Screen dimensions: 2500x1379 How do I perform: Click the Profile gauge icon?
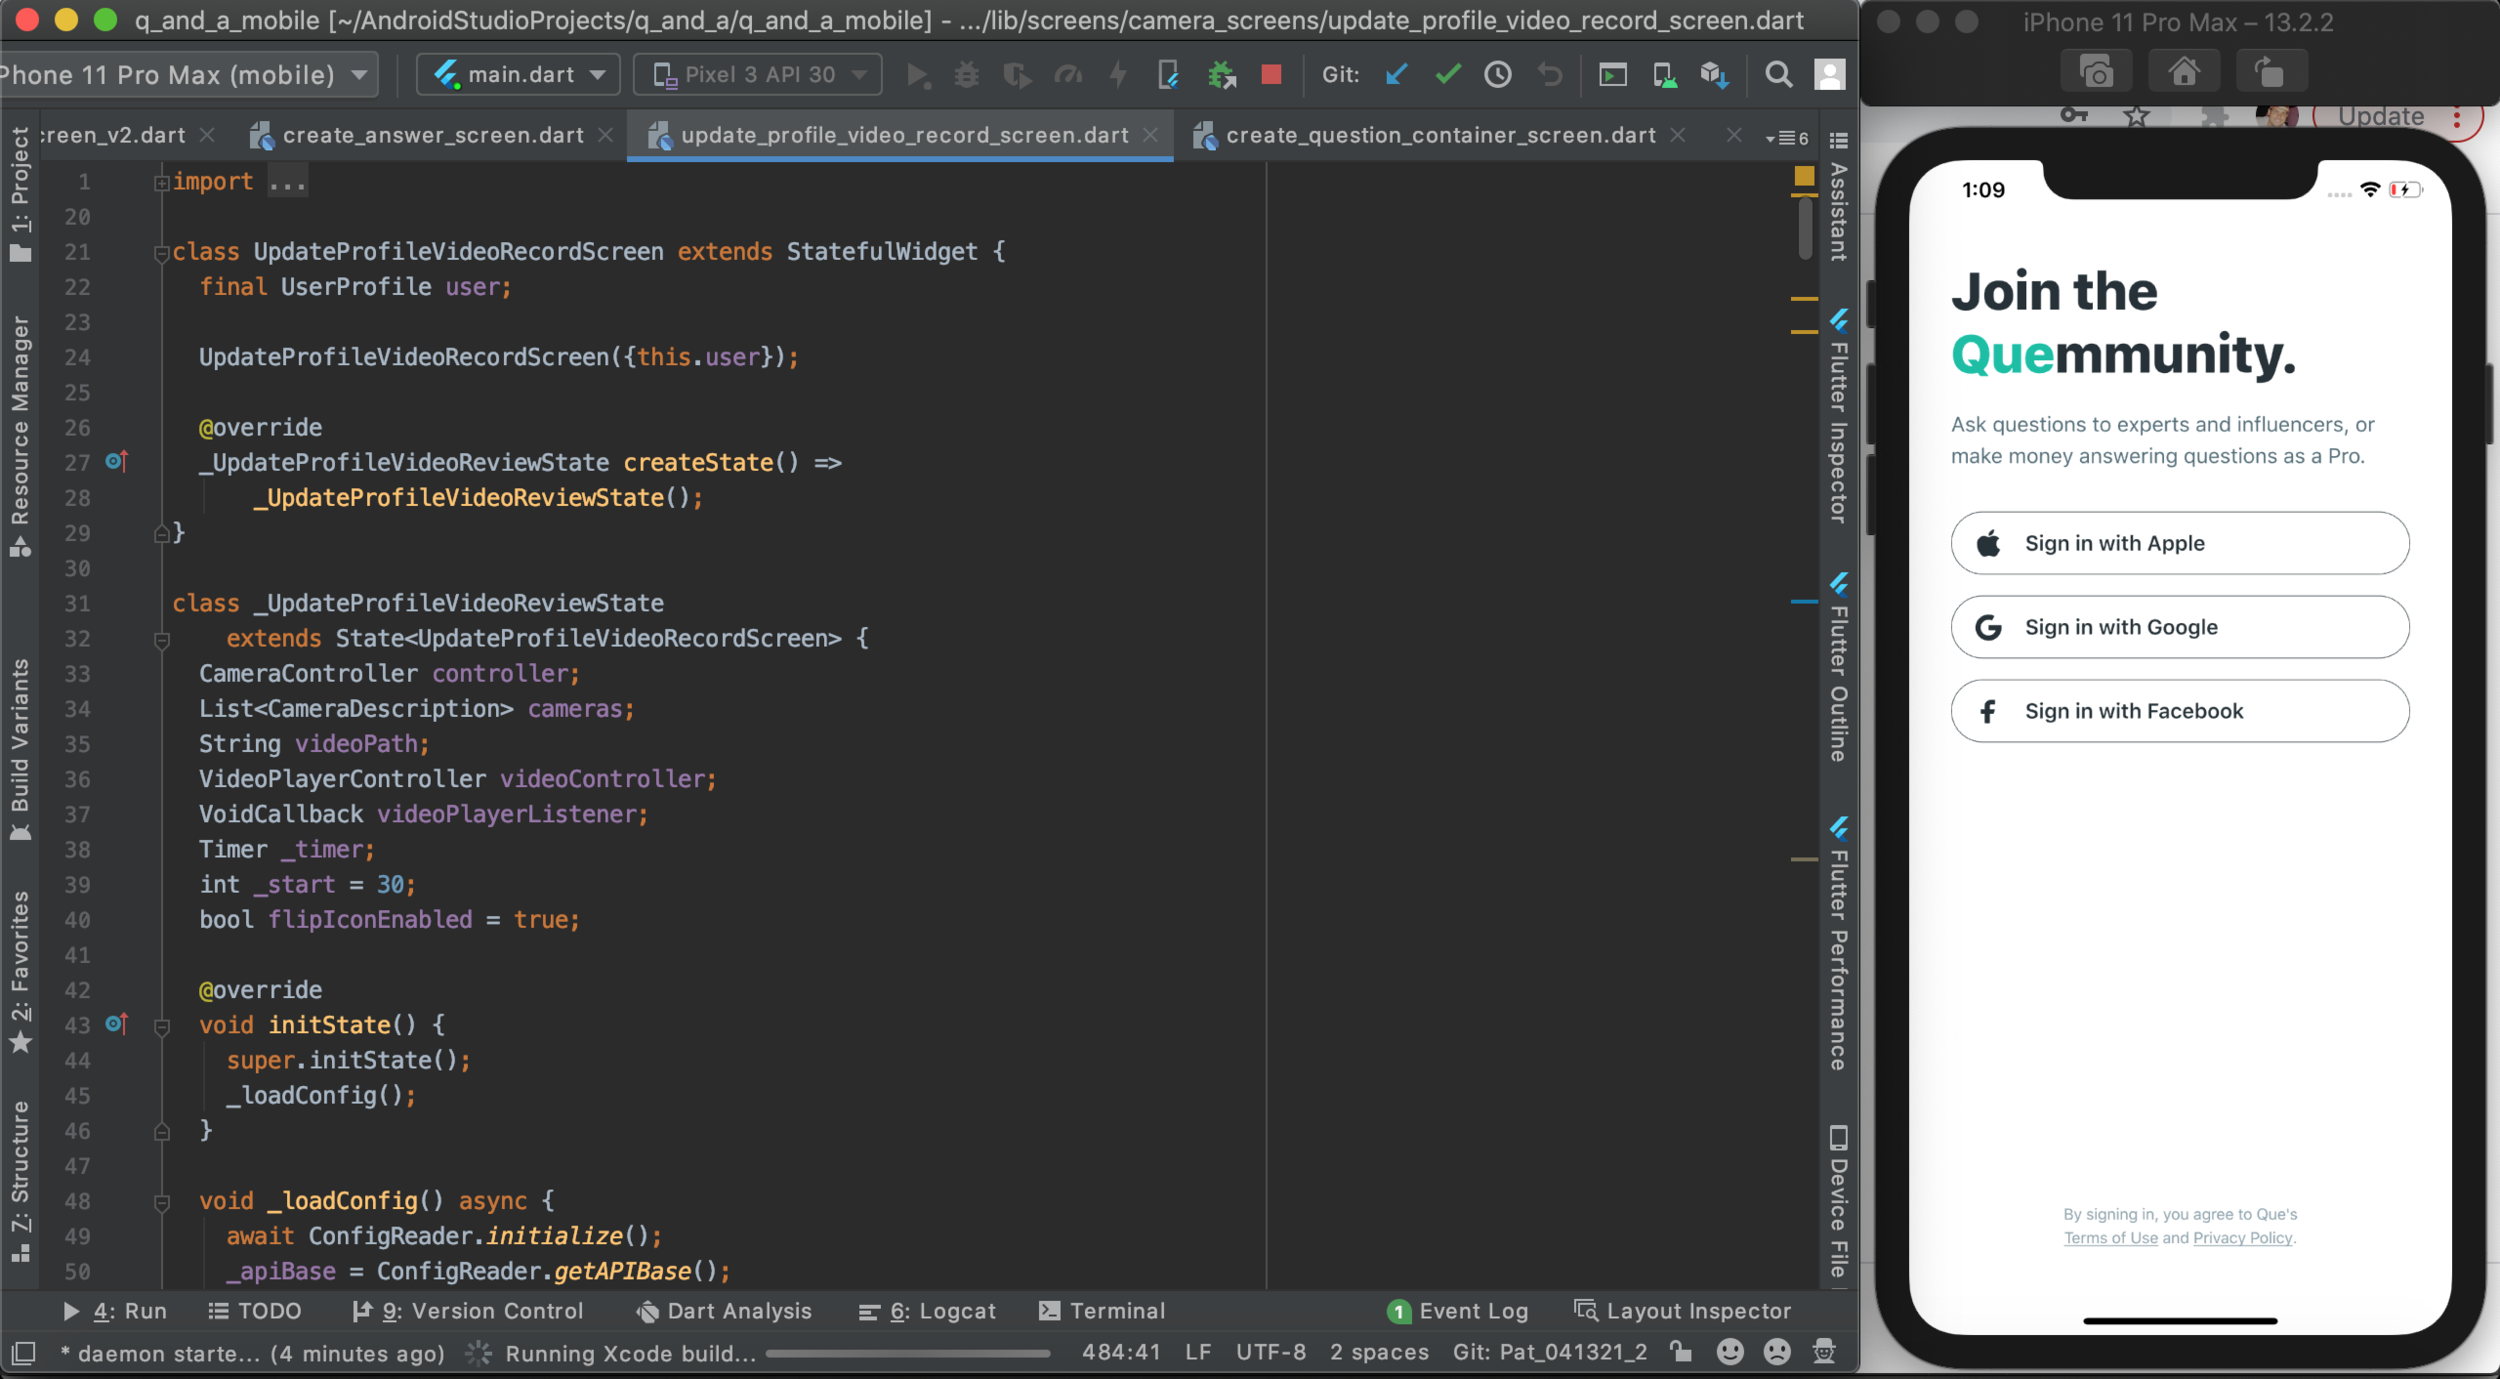[1068, 75]
